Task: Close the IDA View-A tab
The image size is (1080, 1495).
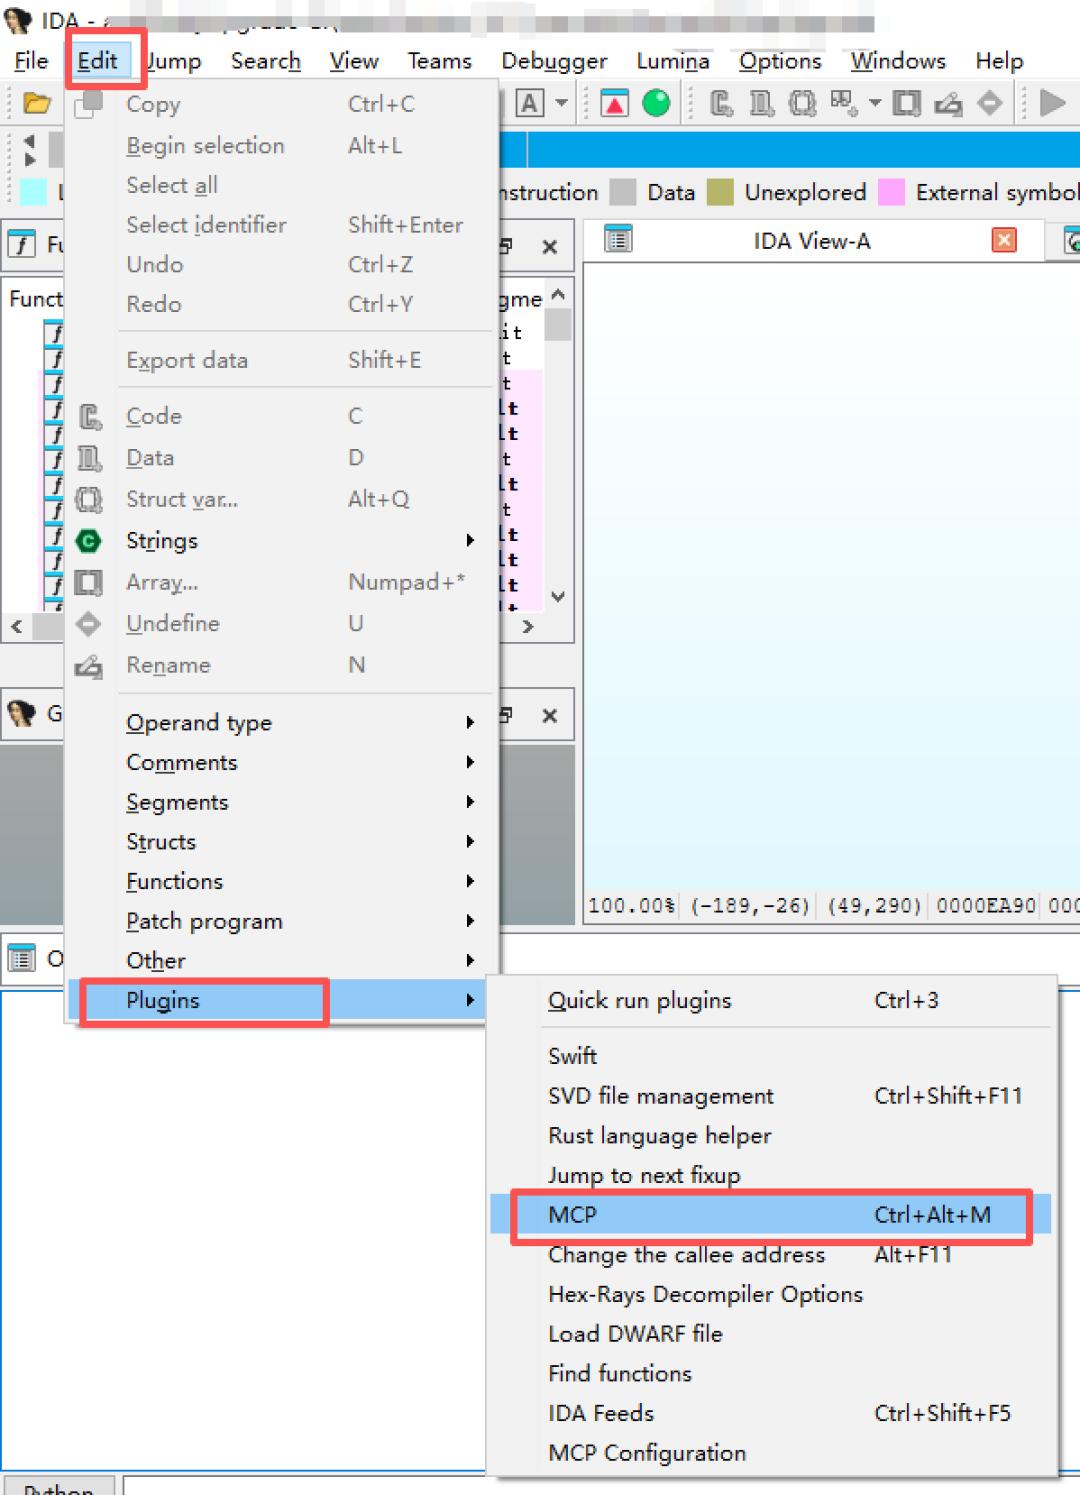Action: point(1004,240)
